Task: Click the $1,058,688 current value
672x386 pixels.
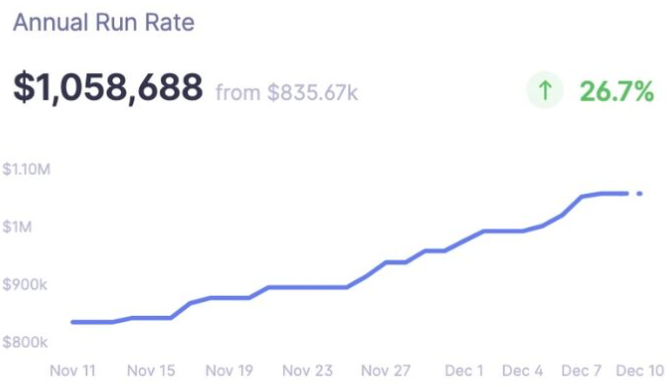Action: coord(108,88)
